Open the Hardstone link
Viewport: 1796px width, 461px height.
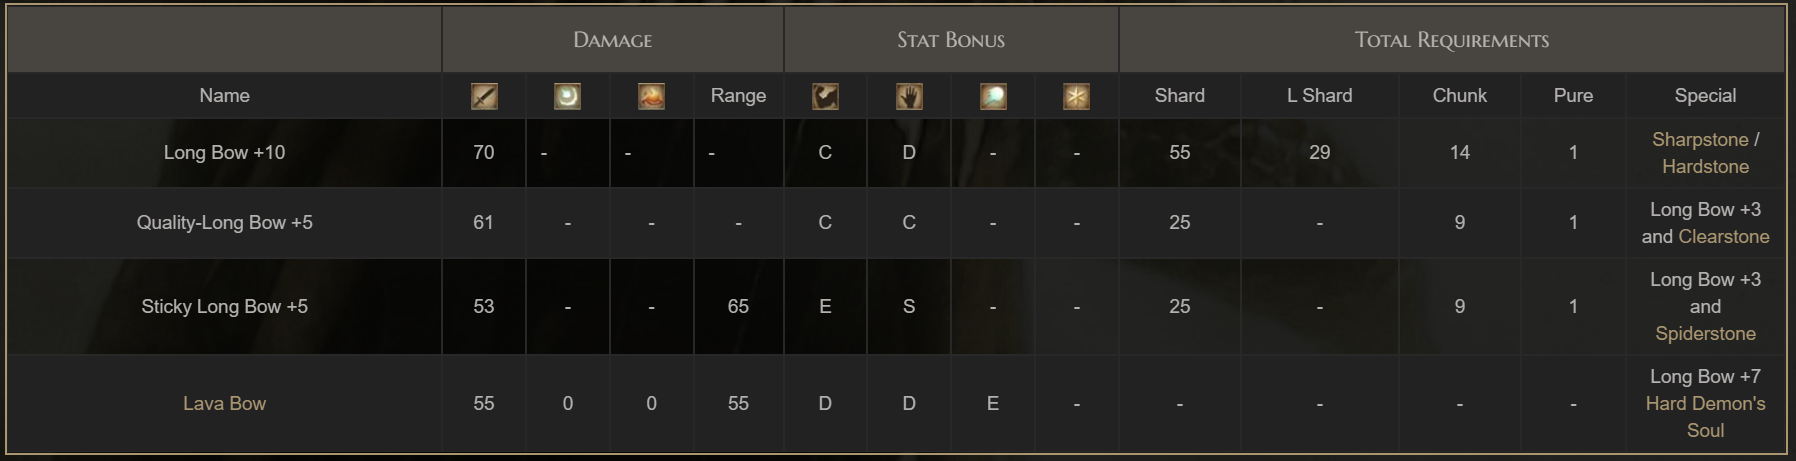point(1705,167)
